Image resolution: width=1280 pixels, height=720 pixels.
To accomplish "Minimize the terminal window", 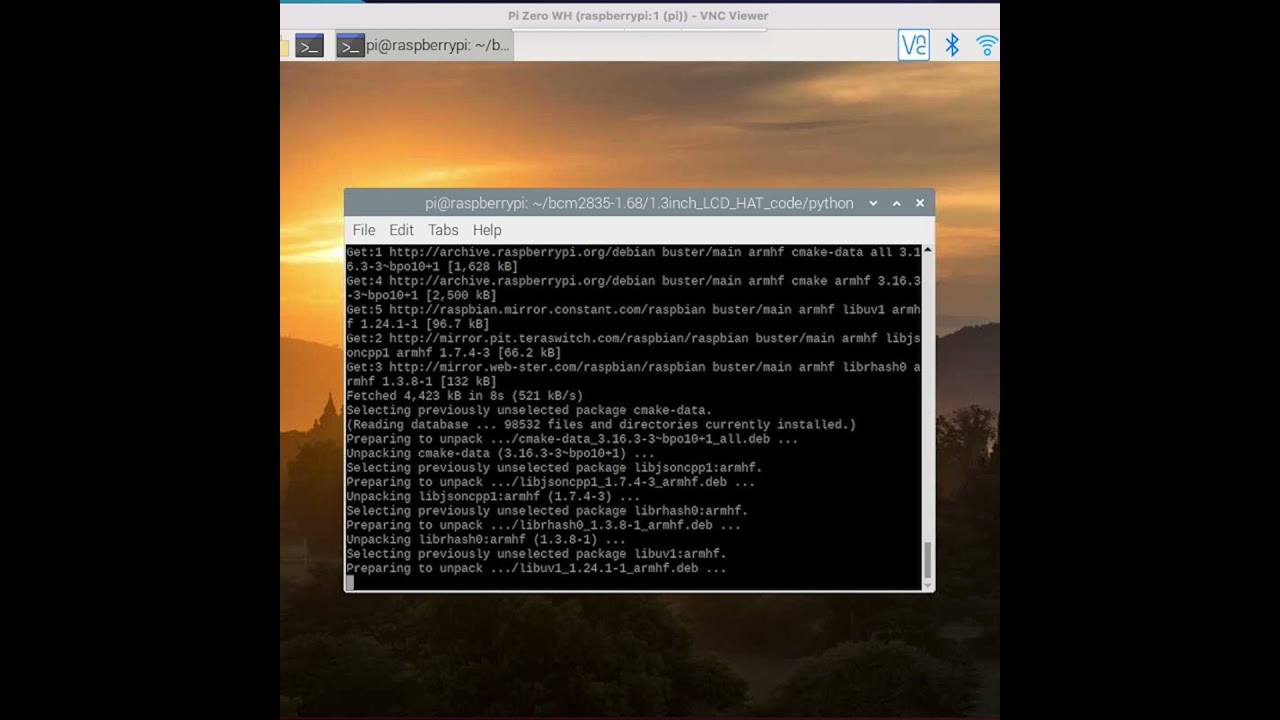I will tap(873, 203).
